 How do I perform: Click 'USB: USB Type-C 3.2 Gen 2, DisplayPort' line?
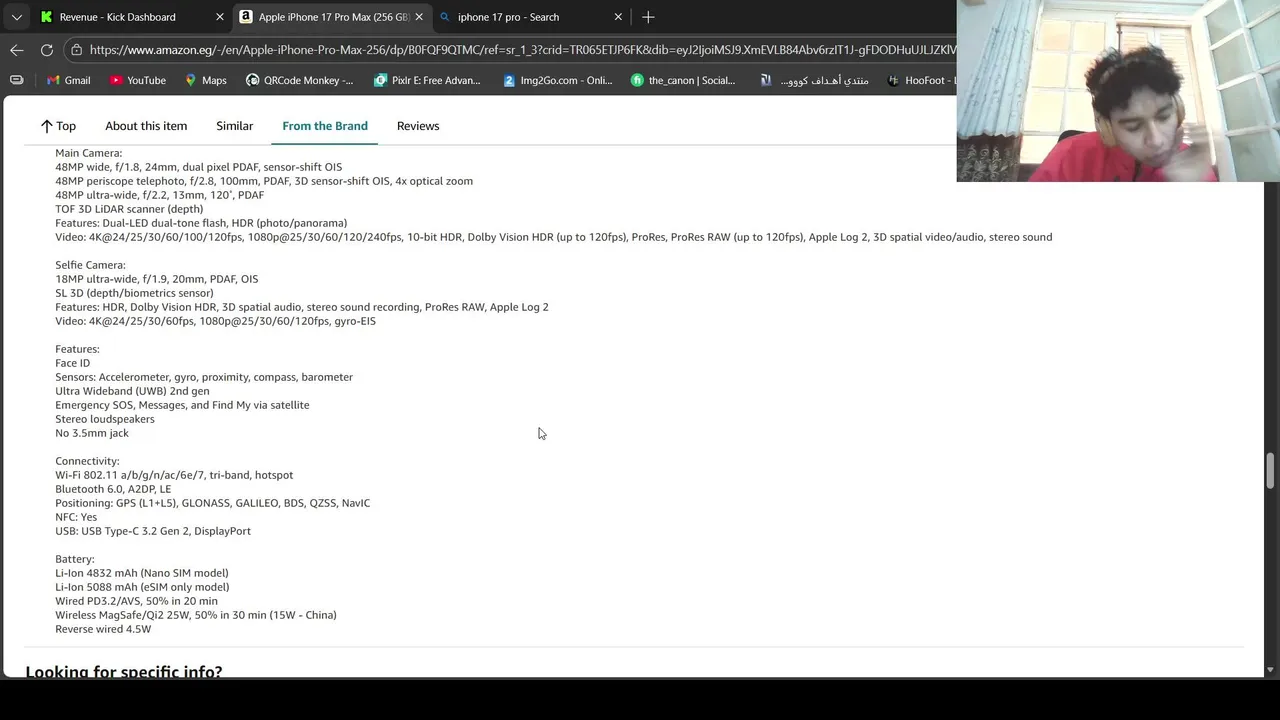pyautogui.click(x=153, y=531)
